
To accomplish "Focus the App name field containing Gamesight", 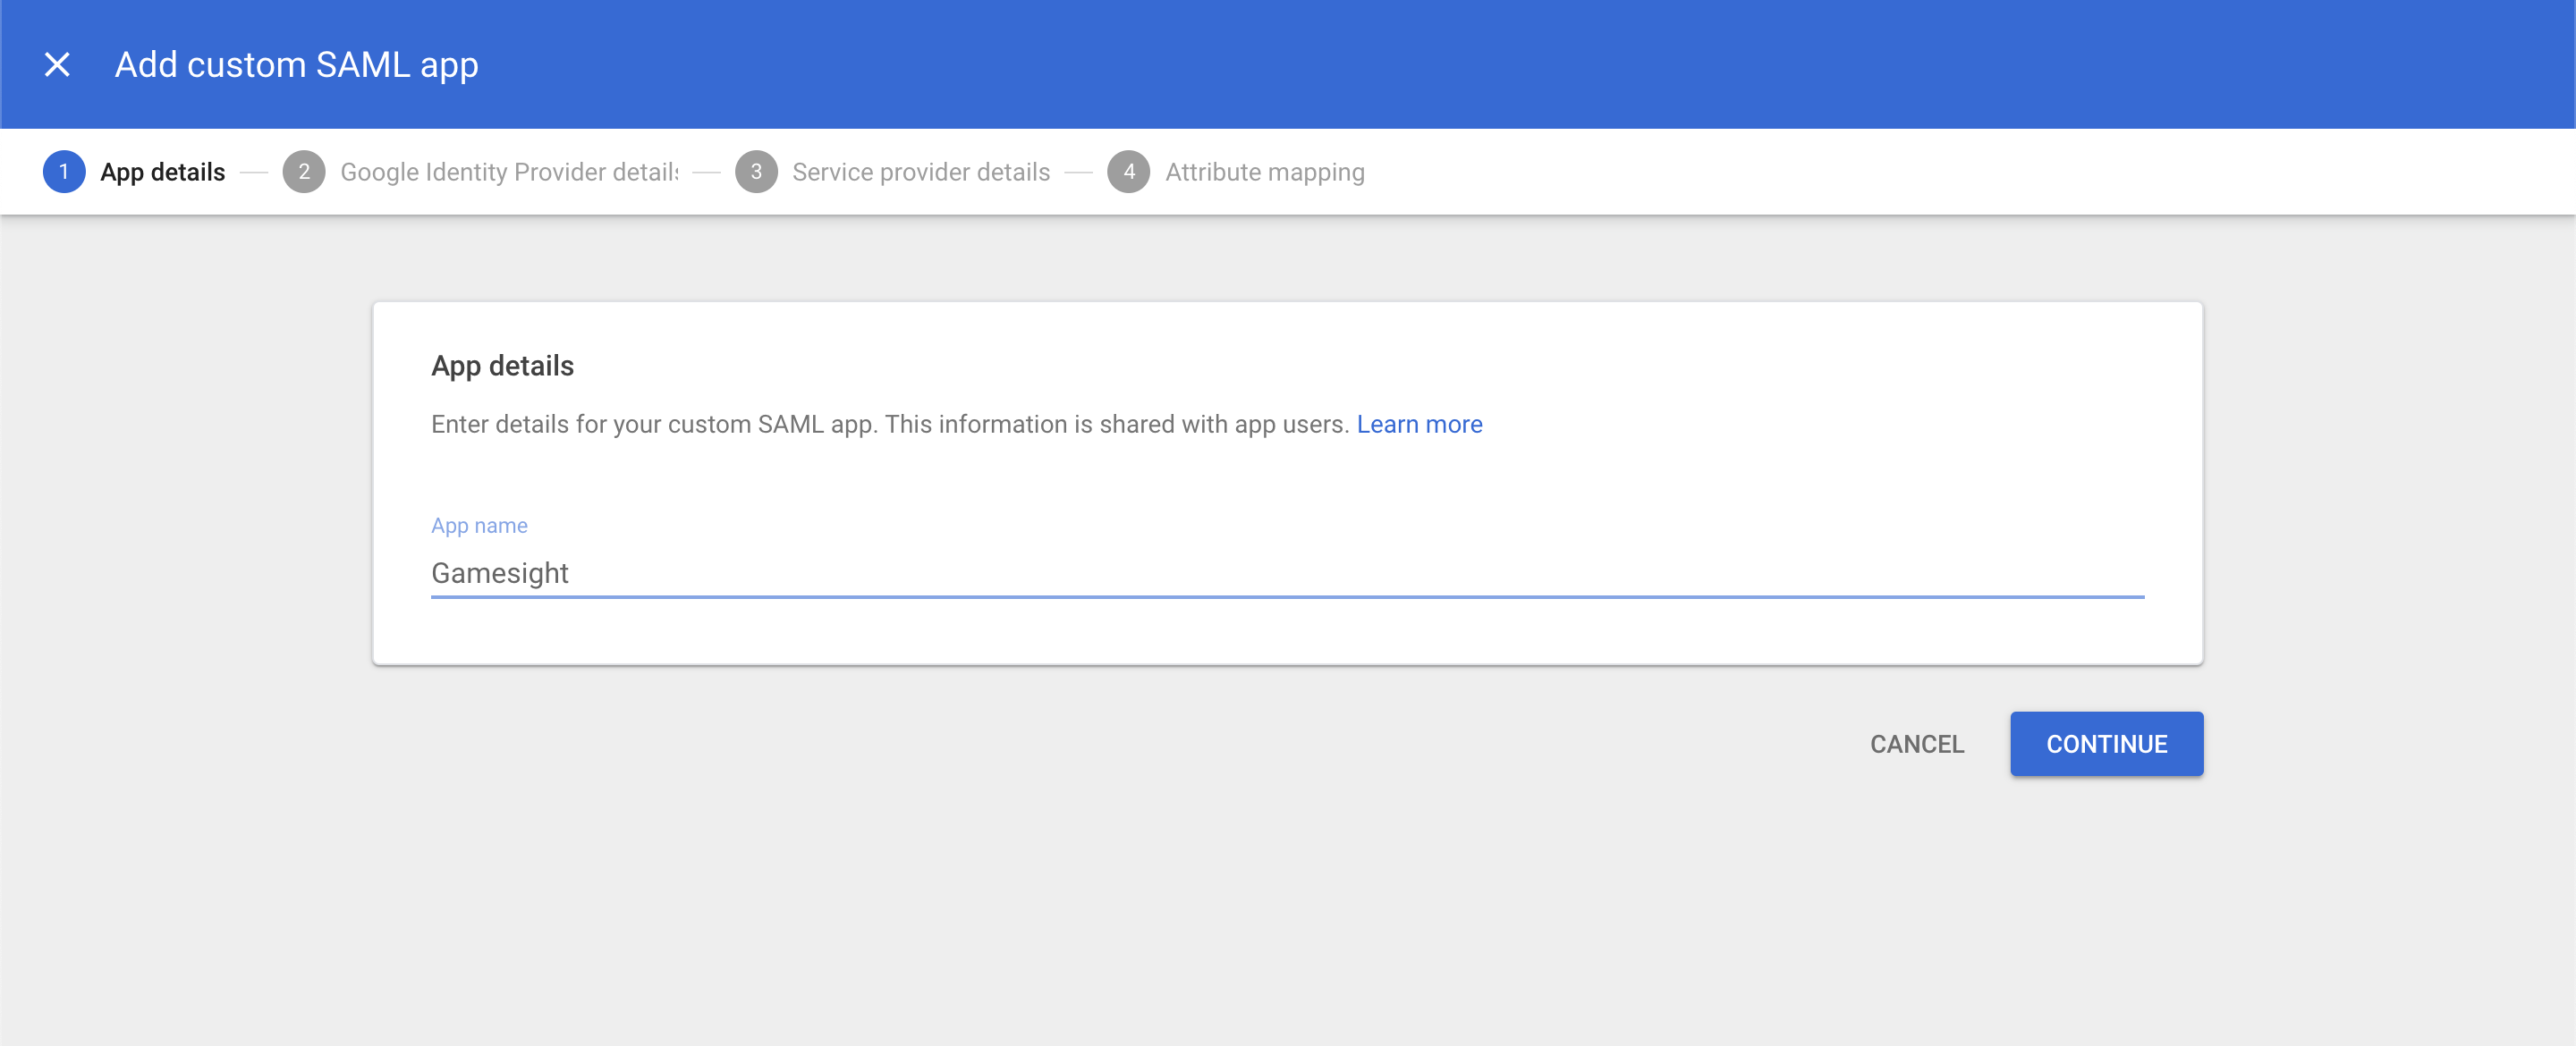I will pos(1286,573).
